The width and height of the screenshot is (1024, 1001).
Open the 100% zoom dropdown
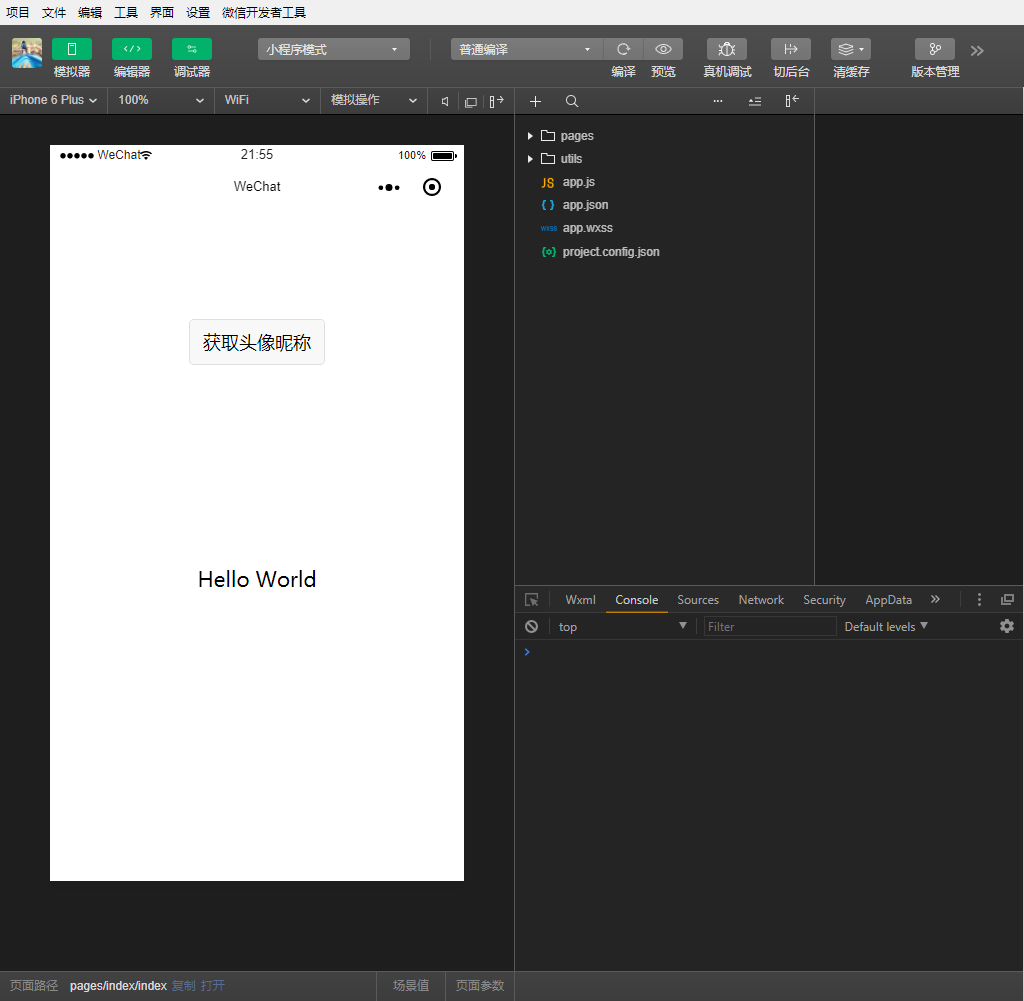(161, 100)
